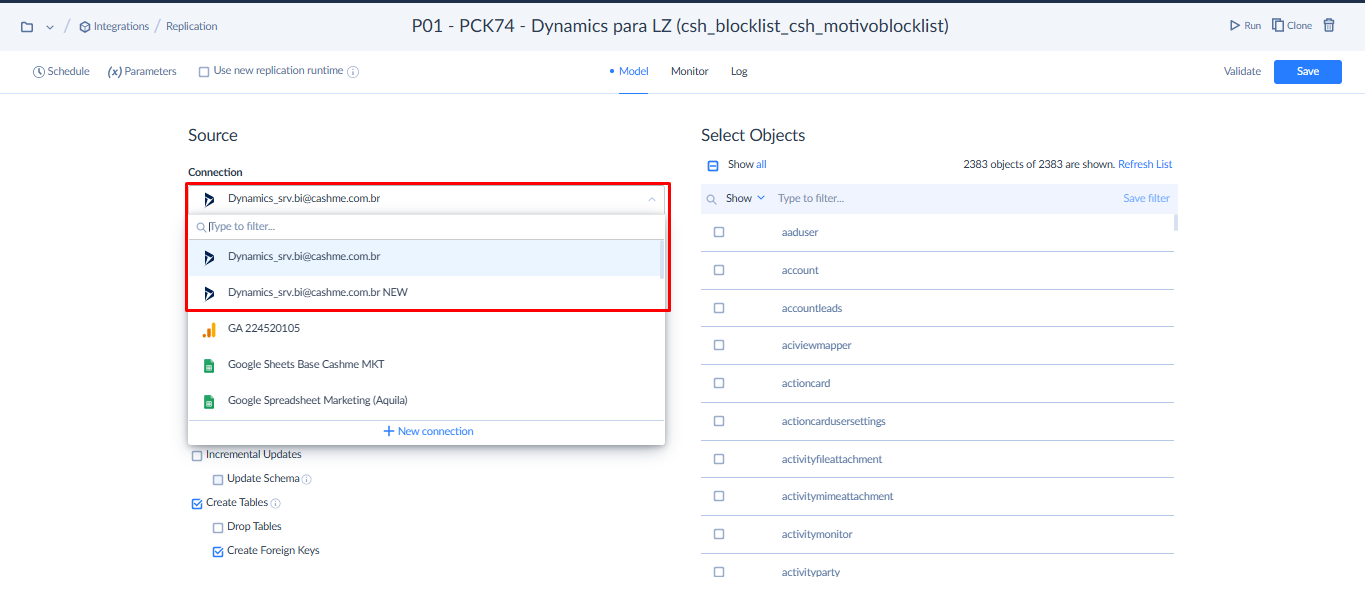Click the Clone package icon

tap(1278, 26)
